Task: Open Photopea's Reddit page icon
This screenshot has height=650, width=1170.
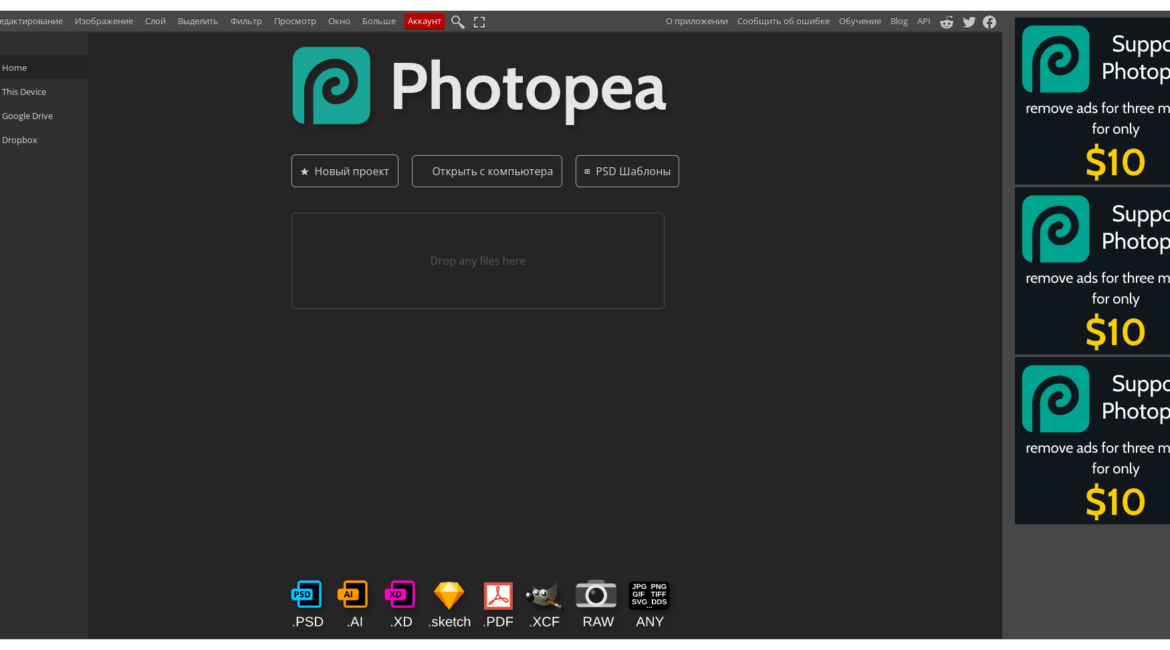Action: click(946, 22)
